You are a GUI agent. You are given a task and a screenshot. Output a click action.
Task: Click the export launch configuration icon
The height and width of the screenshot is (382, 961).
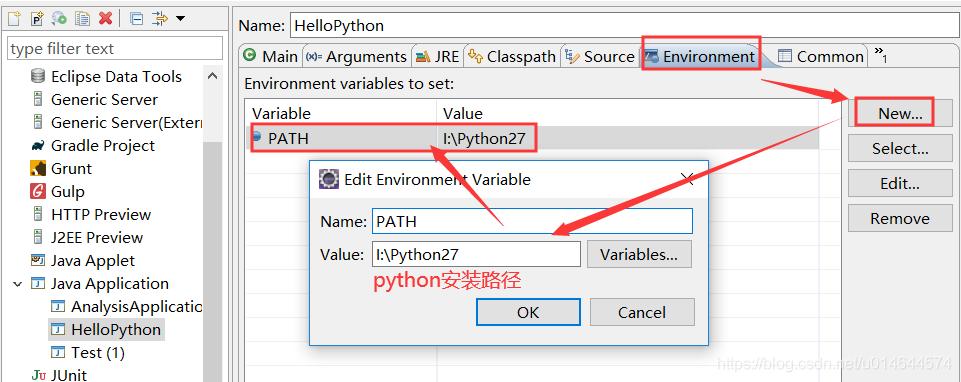pyautogui.click(x=59, y=18)
